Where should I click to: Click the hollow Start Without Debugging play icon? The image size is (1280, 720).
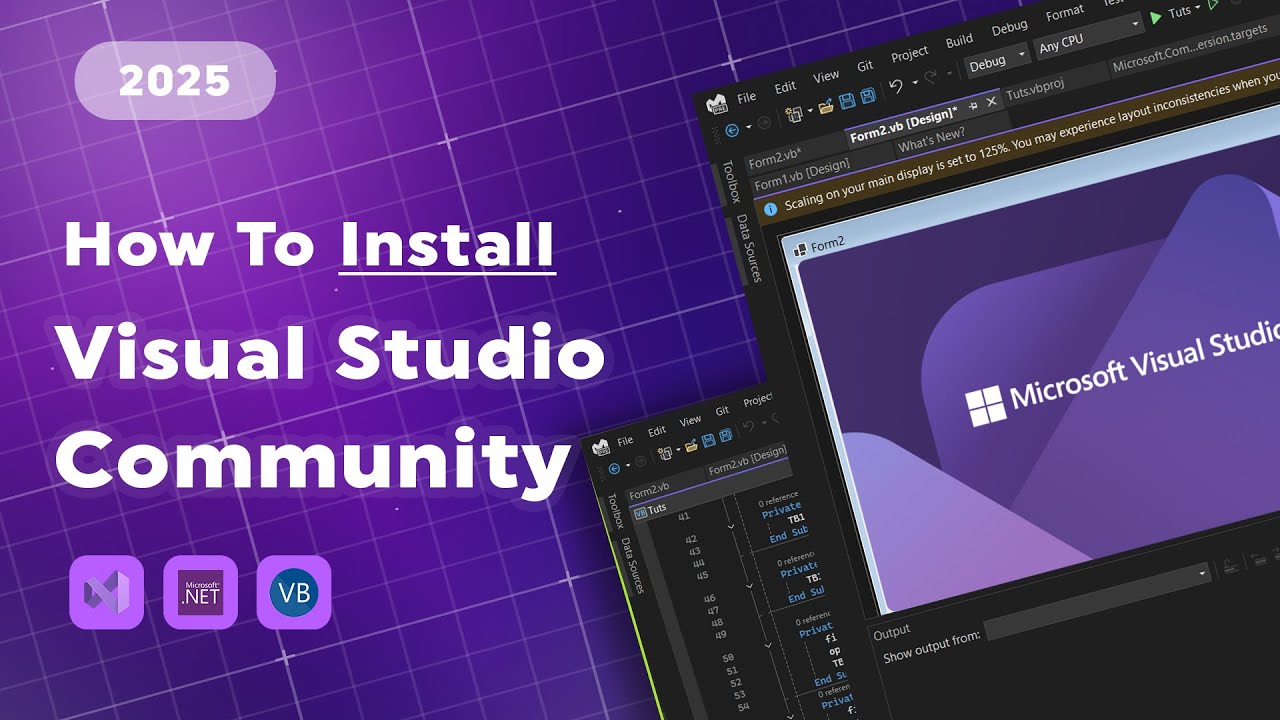coord(1215,4)
